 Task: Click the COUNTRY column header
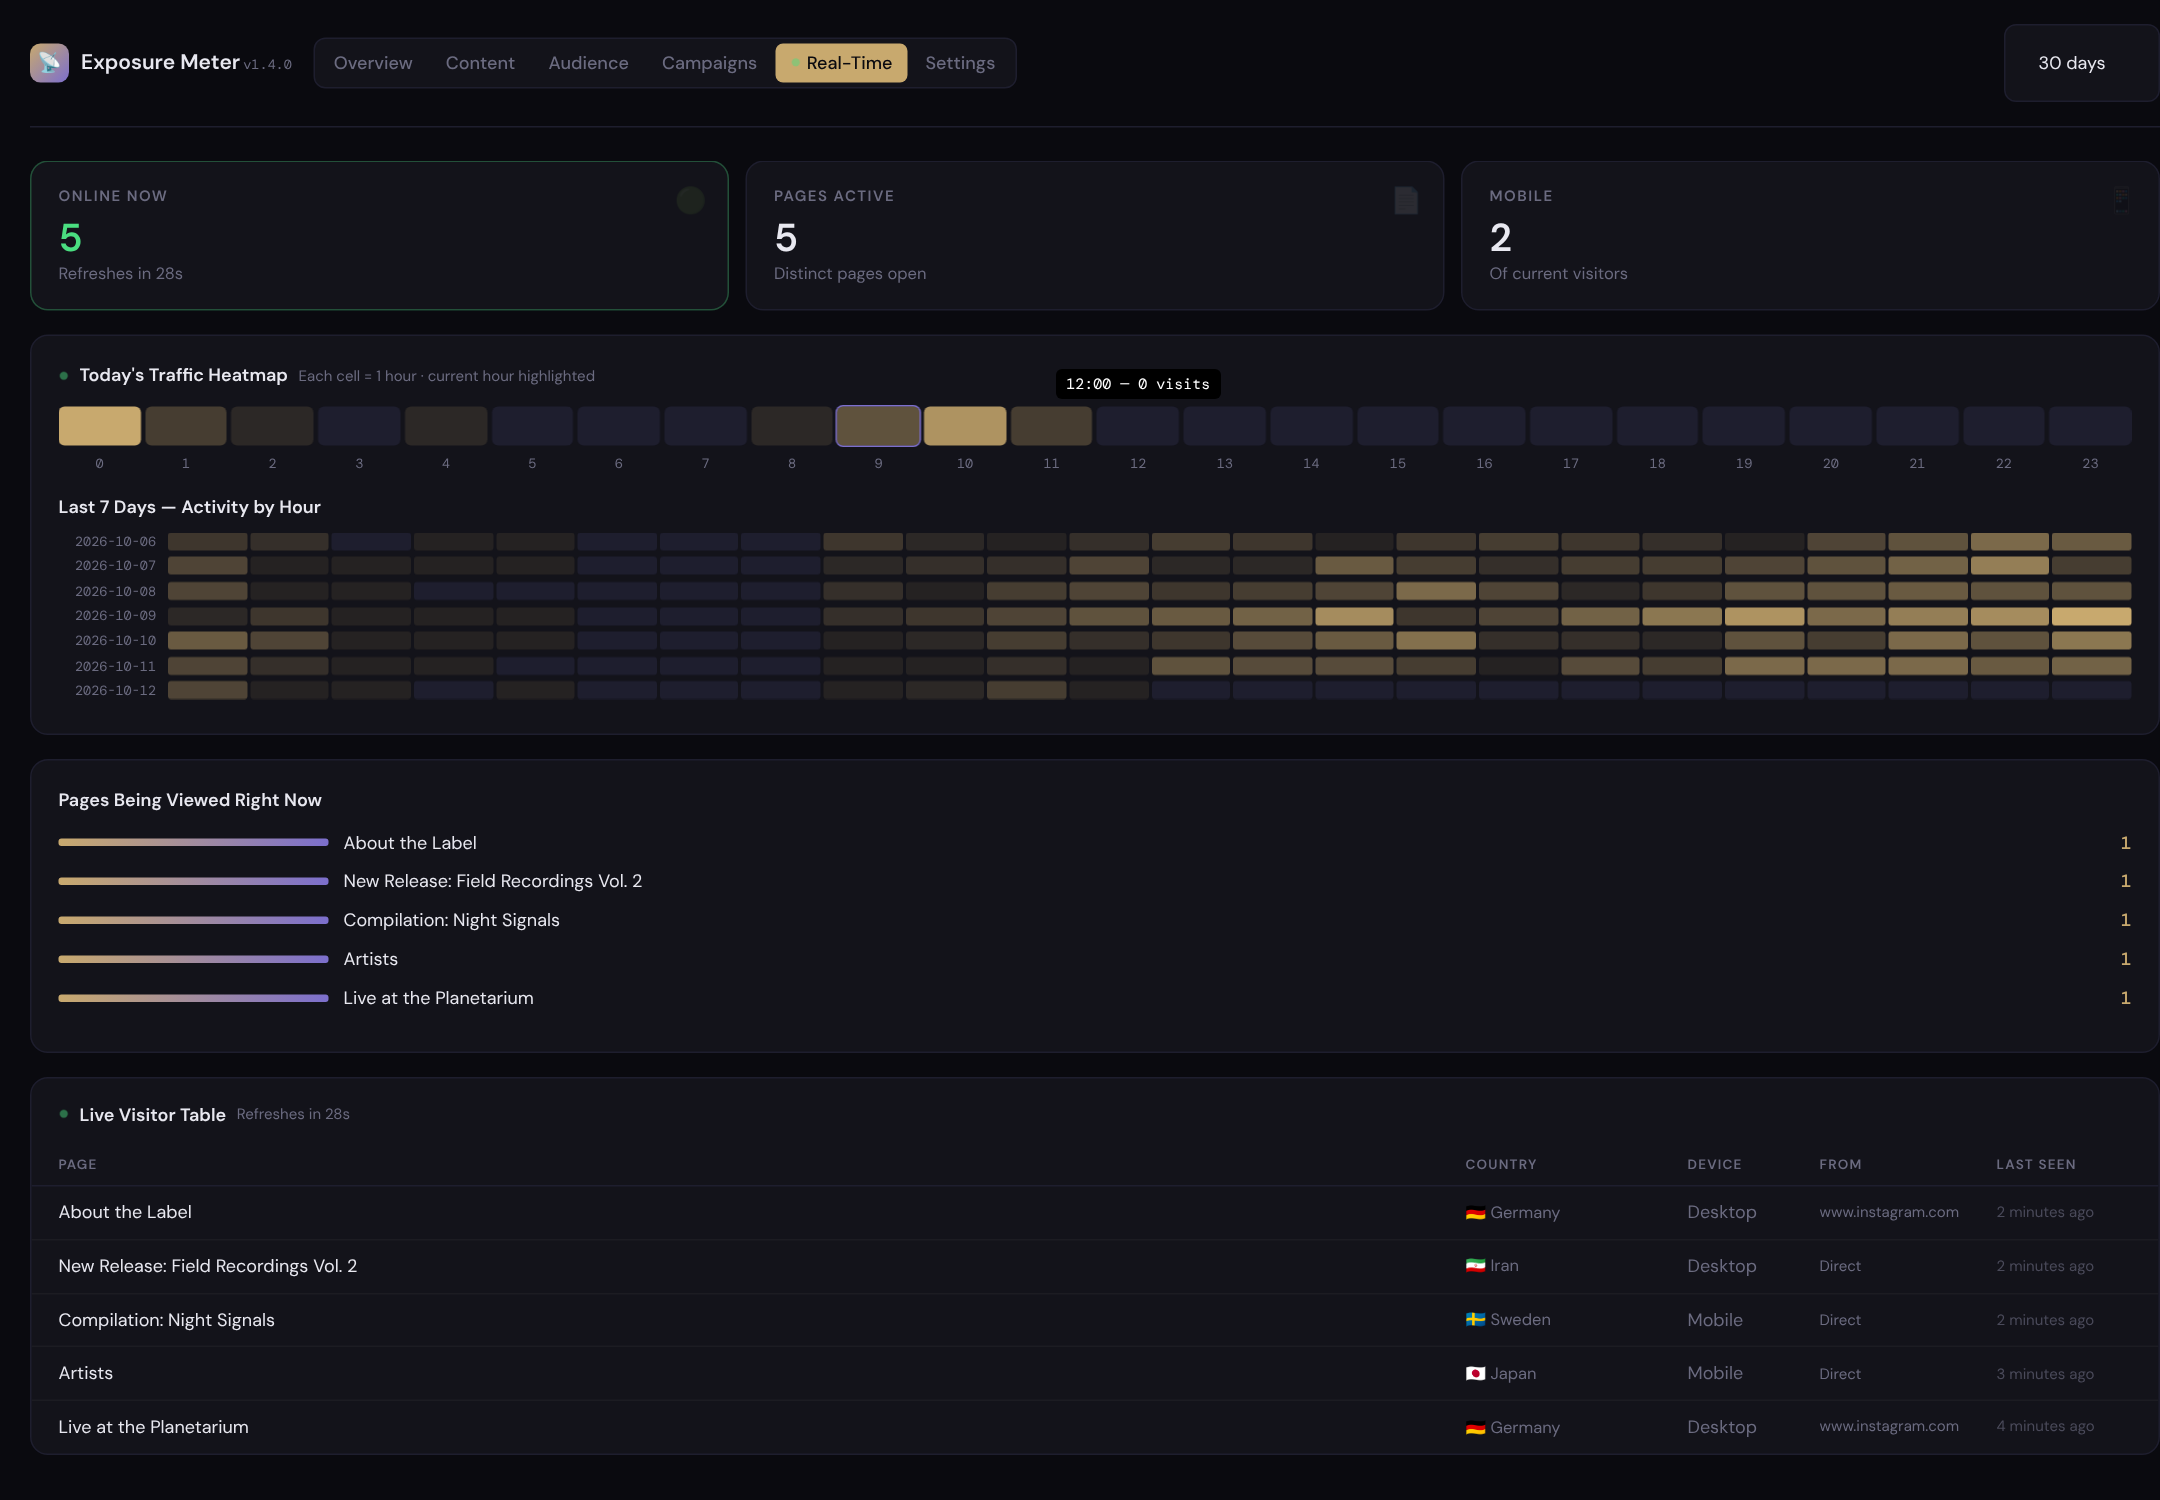tap(1501, 1165)
